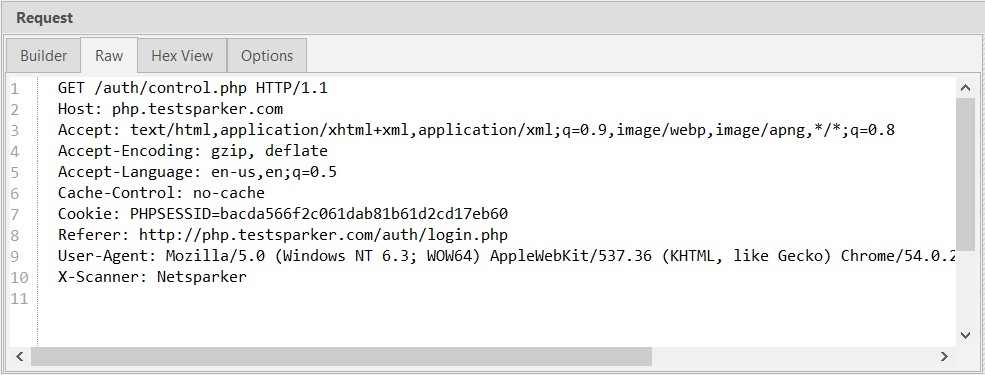985x375 pixels.
Task: Click the horizontal scrollbar left arrow
Action: point(19,357)
